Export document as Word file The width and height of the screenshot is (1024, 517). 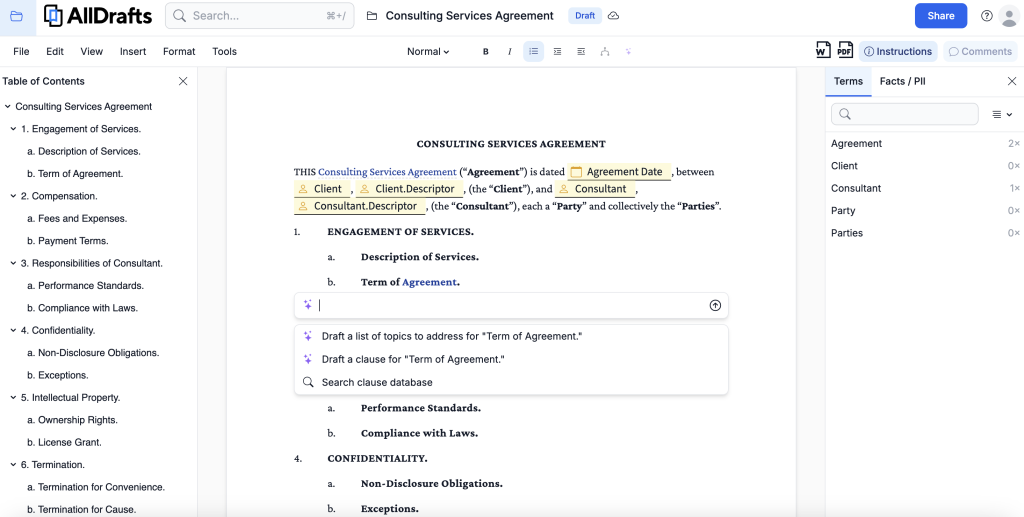pyautogui.click(x=823, y=51)
